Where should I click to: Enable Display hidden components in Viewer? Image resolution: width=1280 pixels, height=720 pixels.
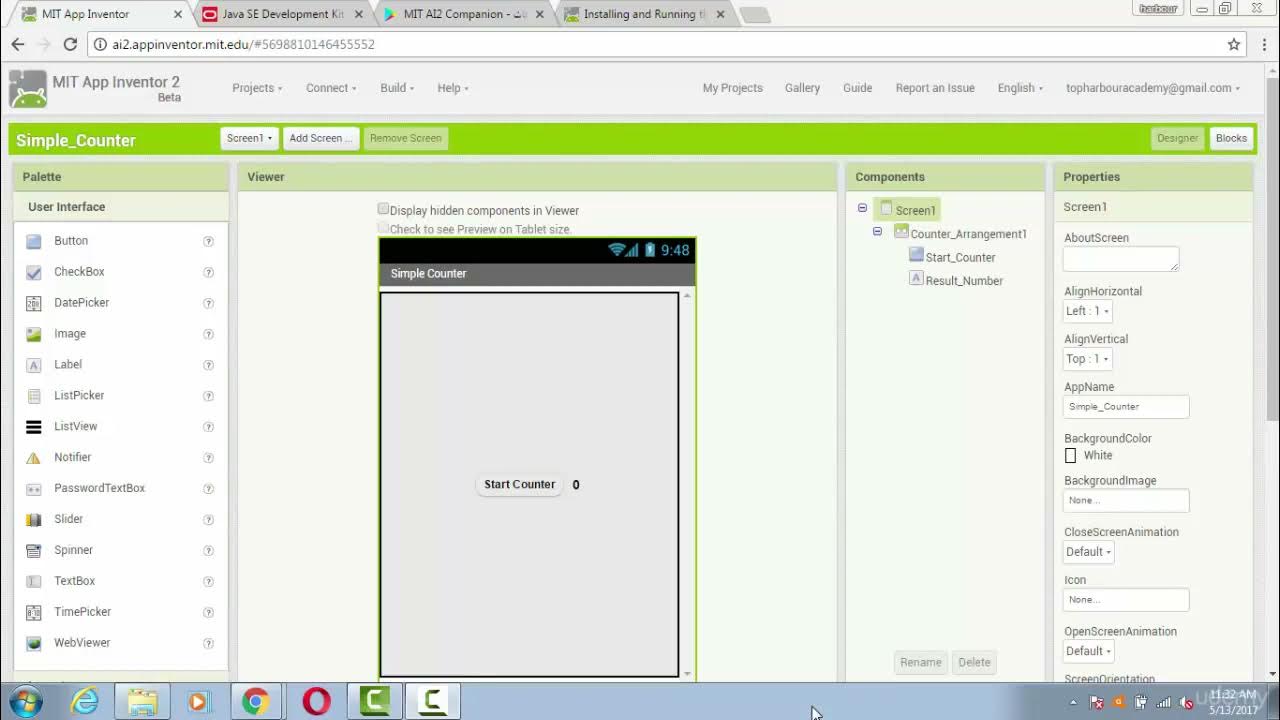coord(383,209)
